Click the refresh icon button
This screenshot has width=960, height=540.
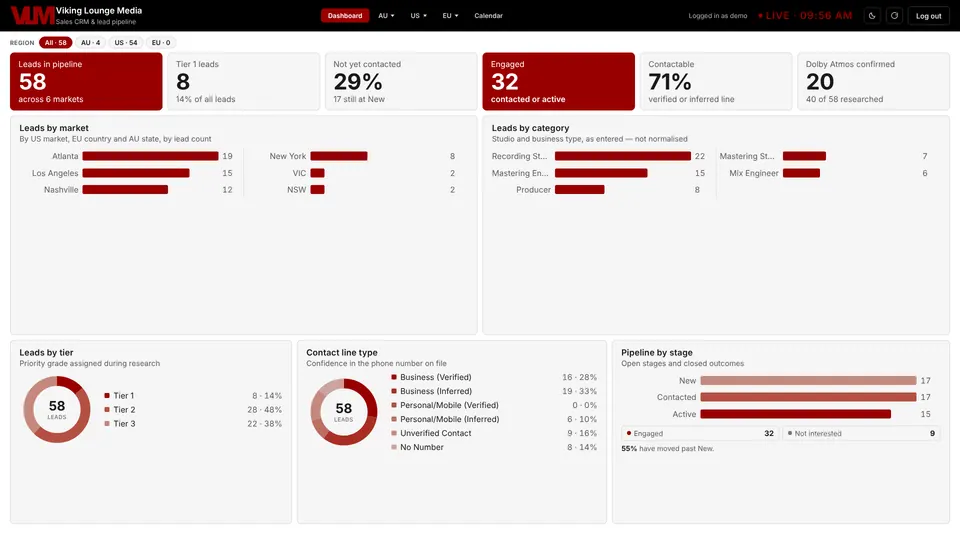point(894,16)
